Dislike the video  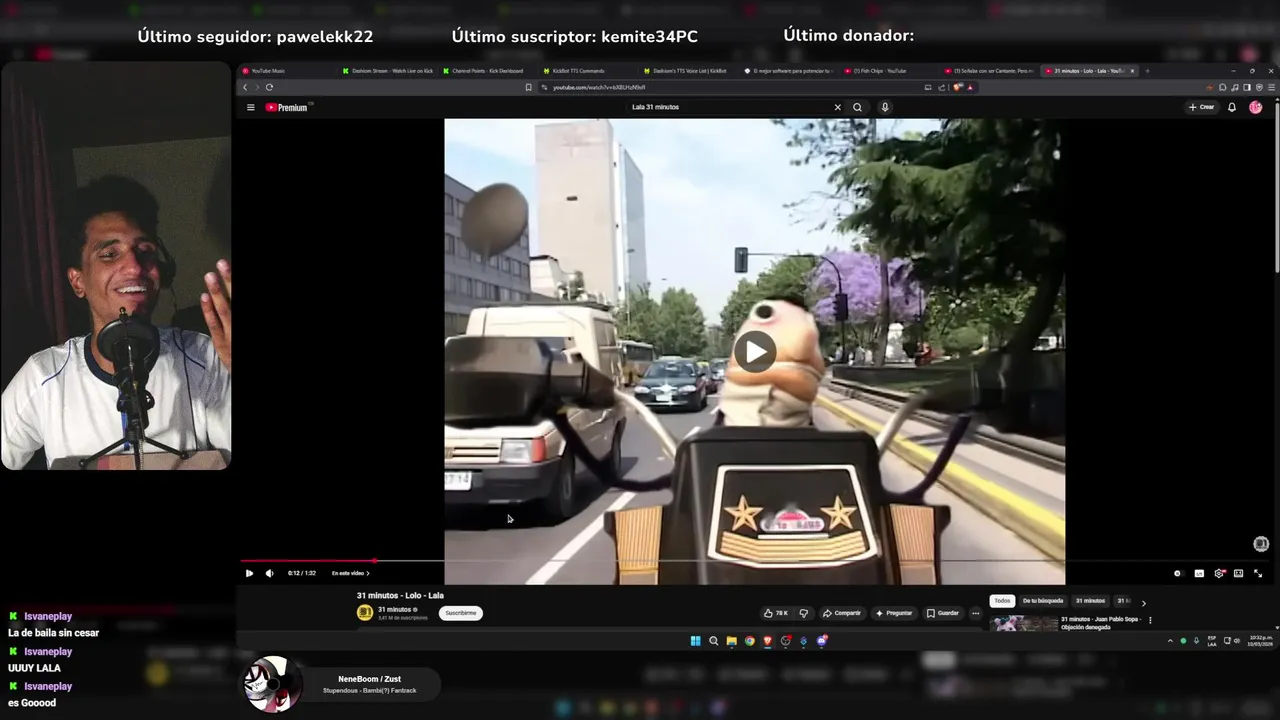[x=803, y=613]
